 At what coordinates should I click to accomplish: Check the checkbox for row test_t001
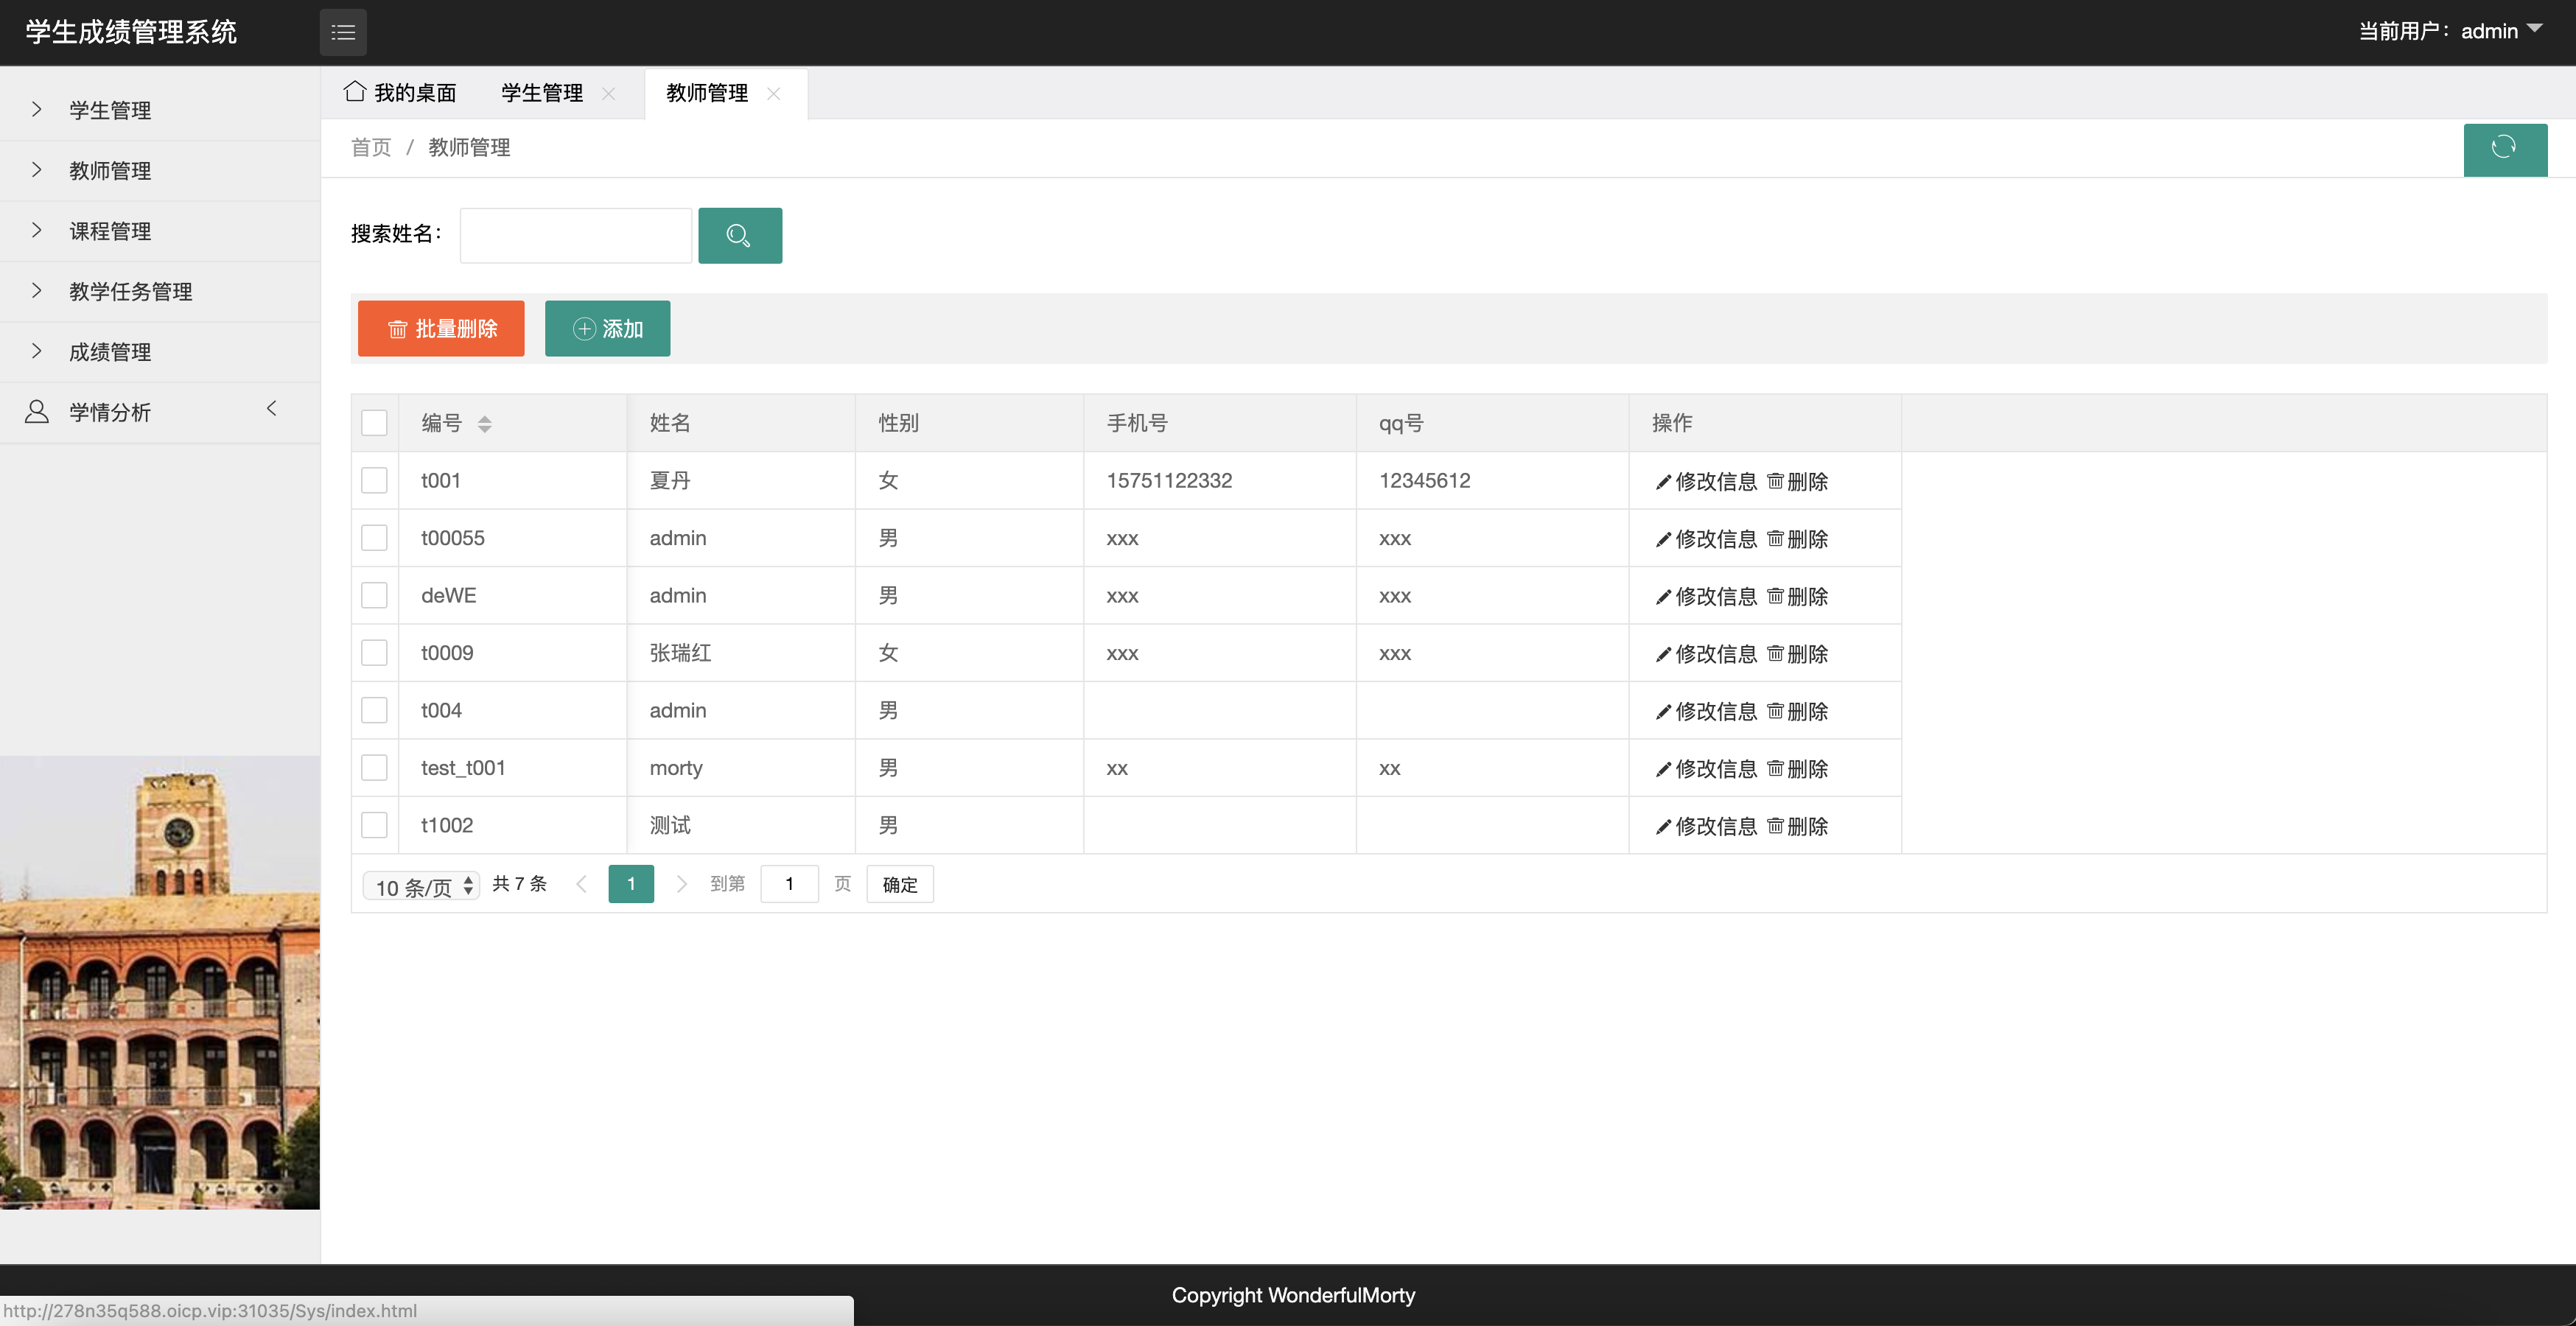(374, 768)
